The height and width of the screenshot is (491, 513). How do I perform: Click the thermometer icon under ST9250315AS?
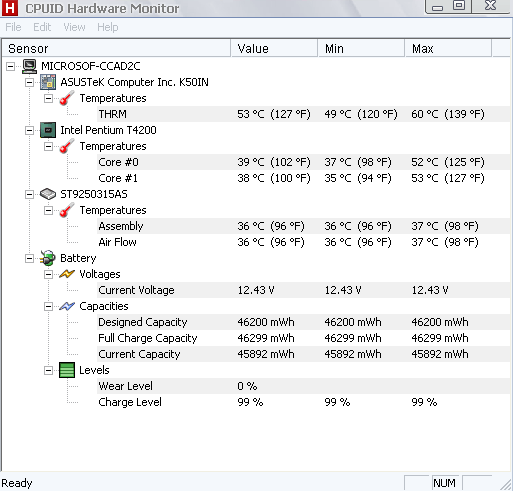tap(67, 210)
